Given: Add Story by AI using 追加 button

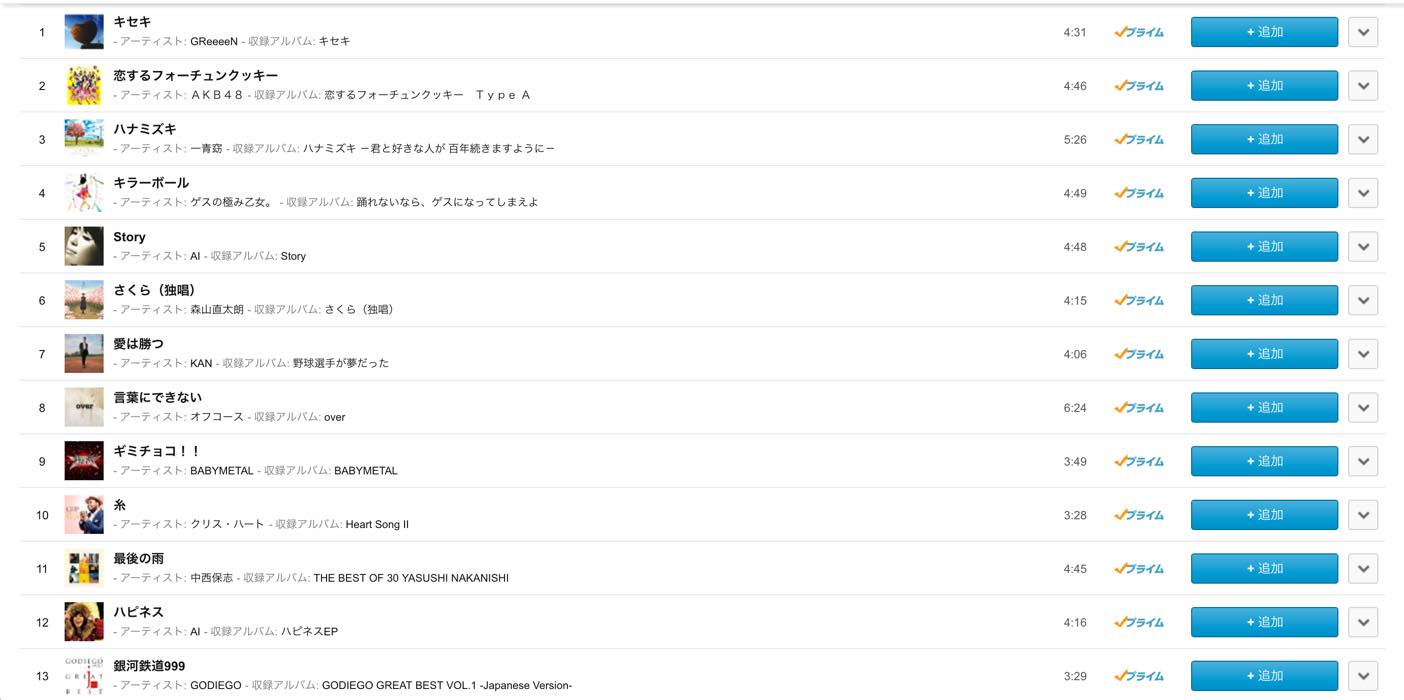Looking at the screenshot, I should pyautogui.click(x=1264, y=247).
